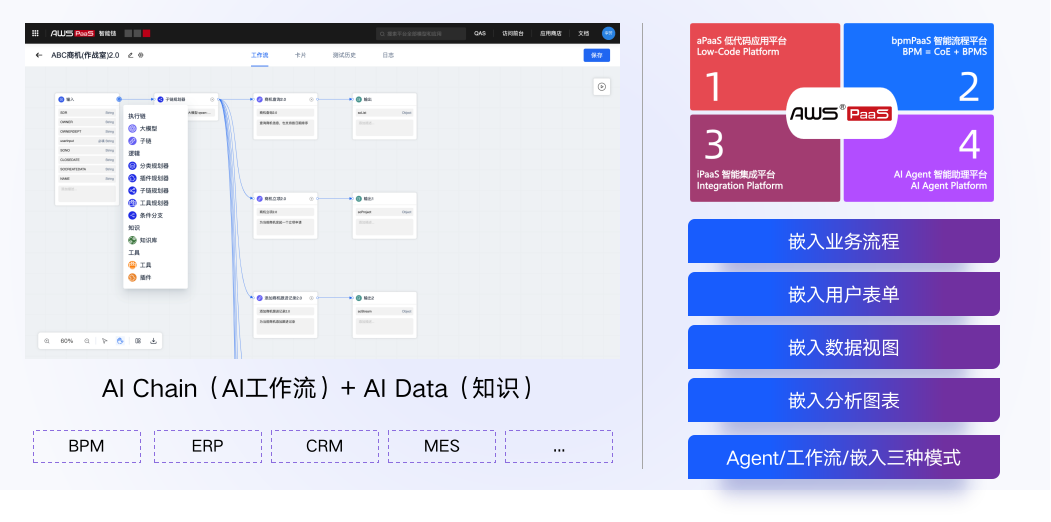The width and height of the screenshot is (1051, 522).
Task: Switch to the 卡片 tab
Action: (x=300, y=56)
